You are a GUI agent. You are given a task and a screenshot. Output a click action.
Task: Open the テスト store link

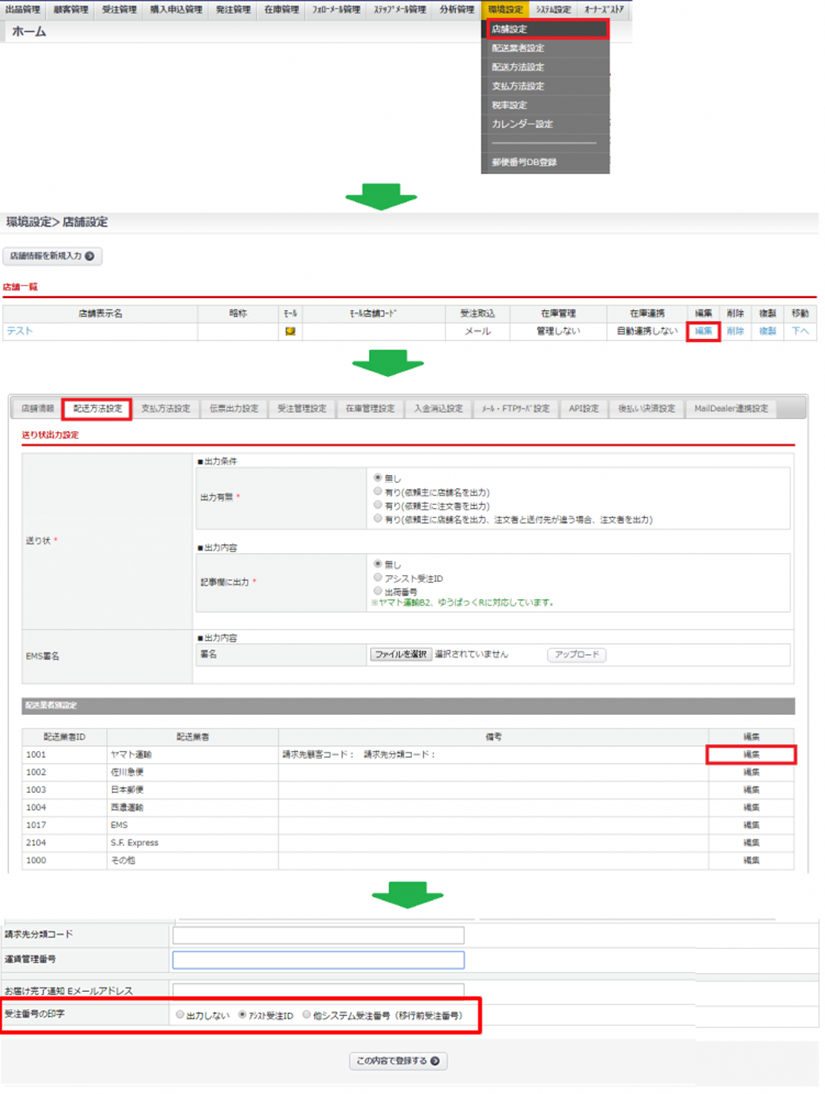coord(20,331)
